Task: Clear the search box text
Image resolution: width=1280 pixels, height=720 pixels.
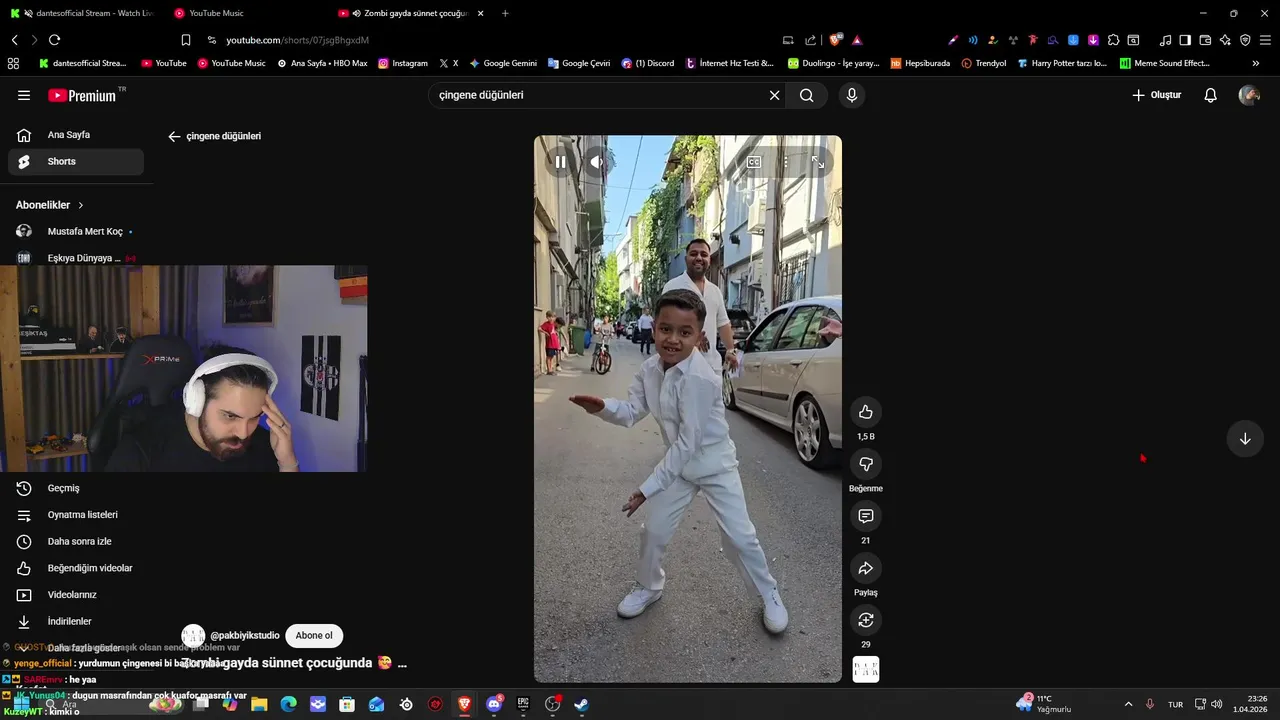Action: pos(774,95)
